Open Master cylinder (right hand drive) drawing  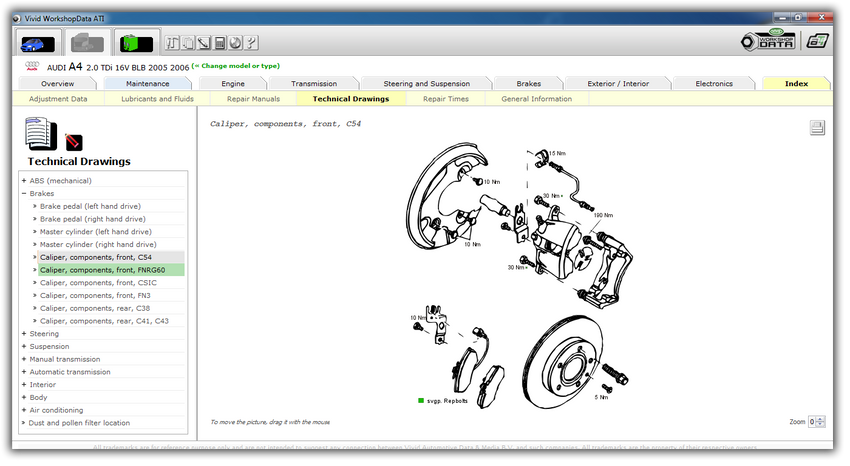[x=98, y=244]
